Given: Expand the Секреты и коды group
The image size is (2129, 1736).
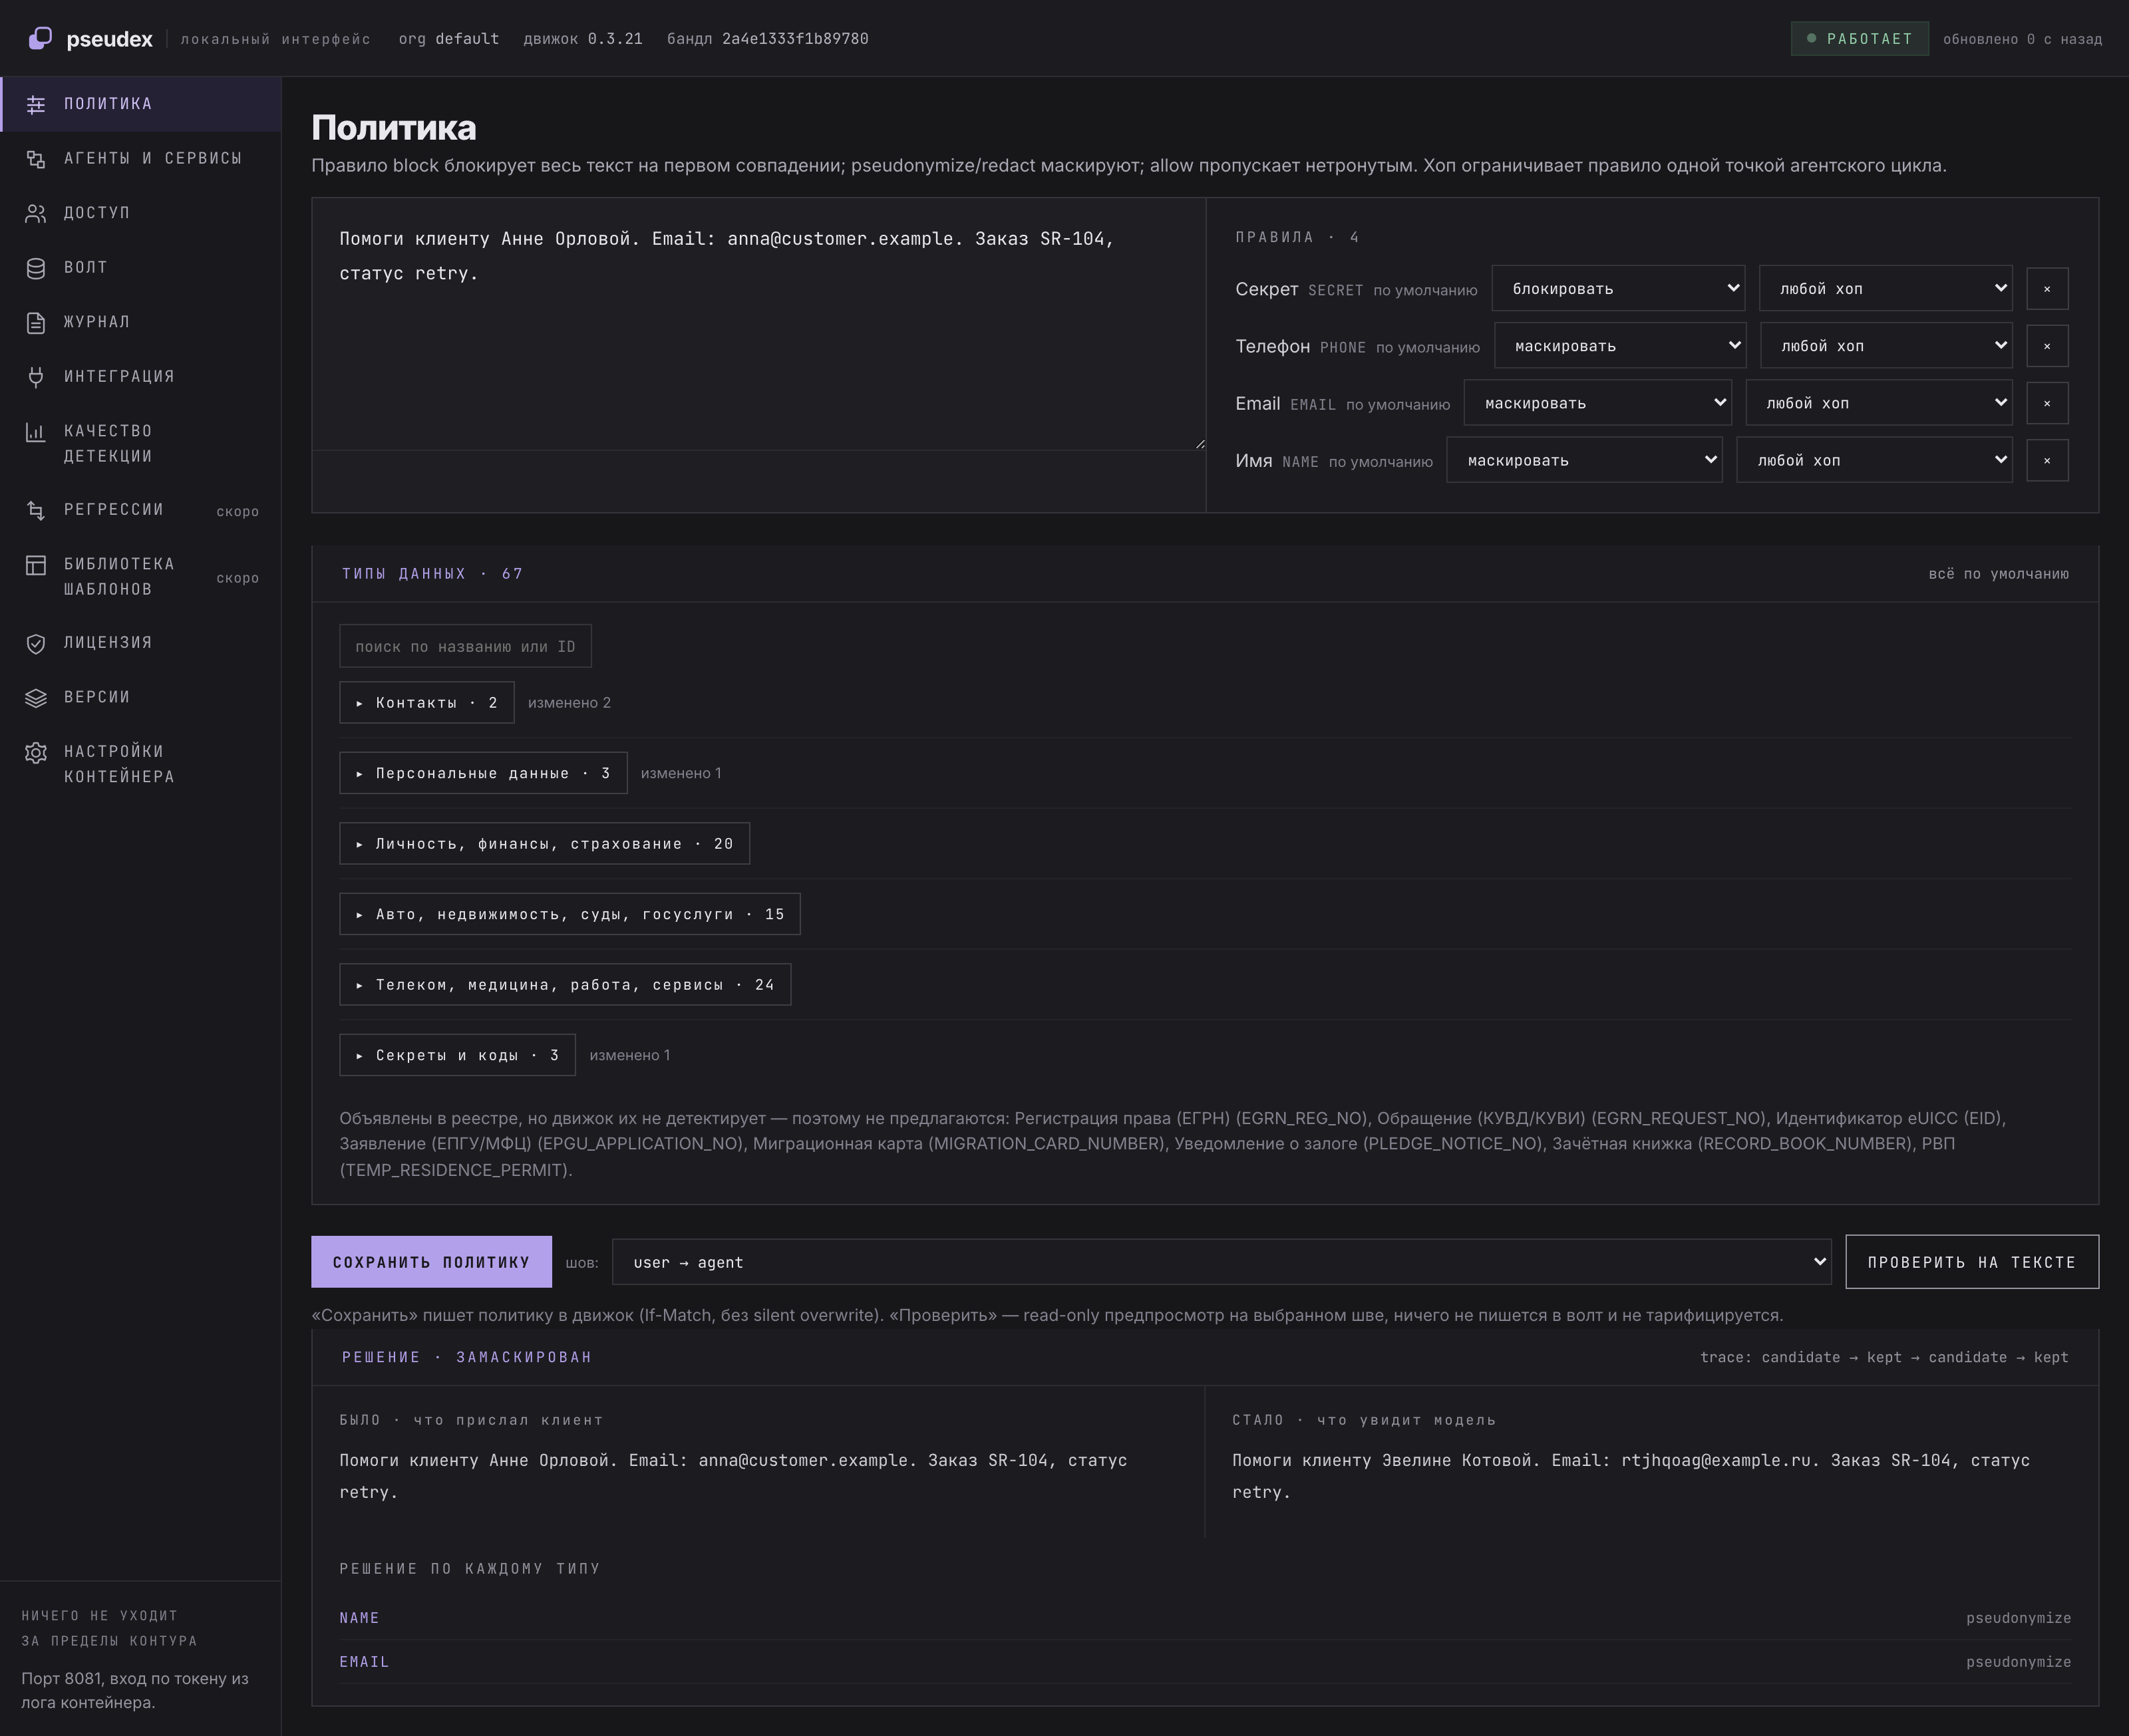Looking at the screenshot, I should click(457, 1055).
